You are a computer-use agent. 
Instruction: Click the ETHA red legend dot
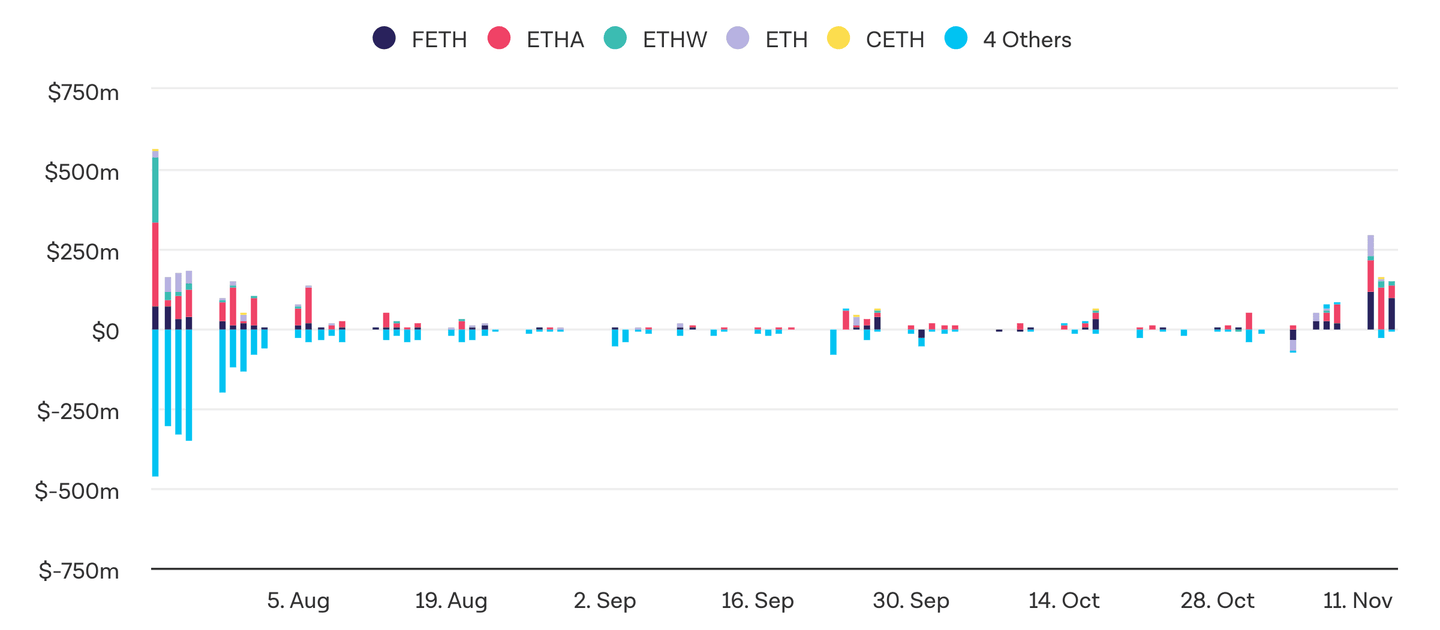click(499, 39)
